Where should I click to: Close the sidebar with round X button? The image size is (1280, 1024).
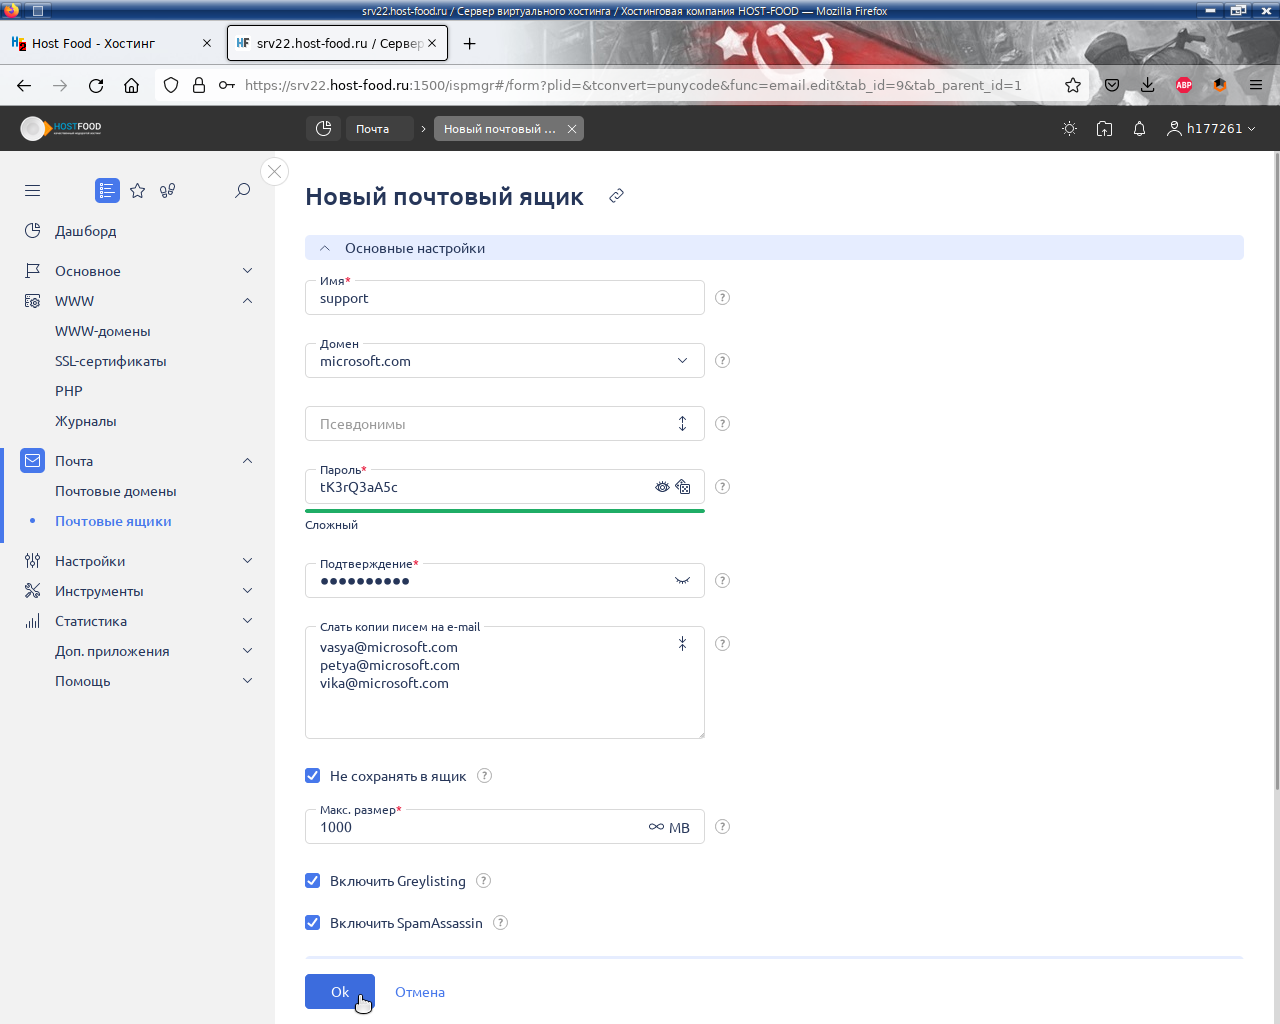point(274,171)
